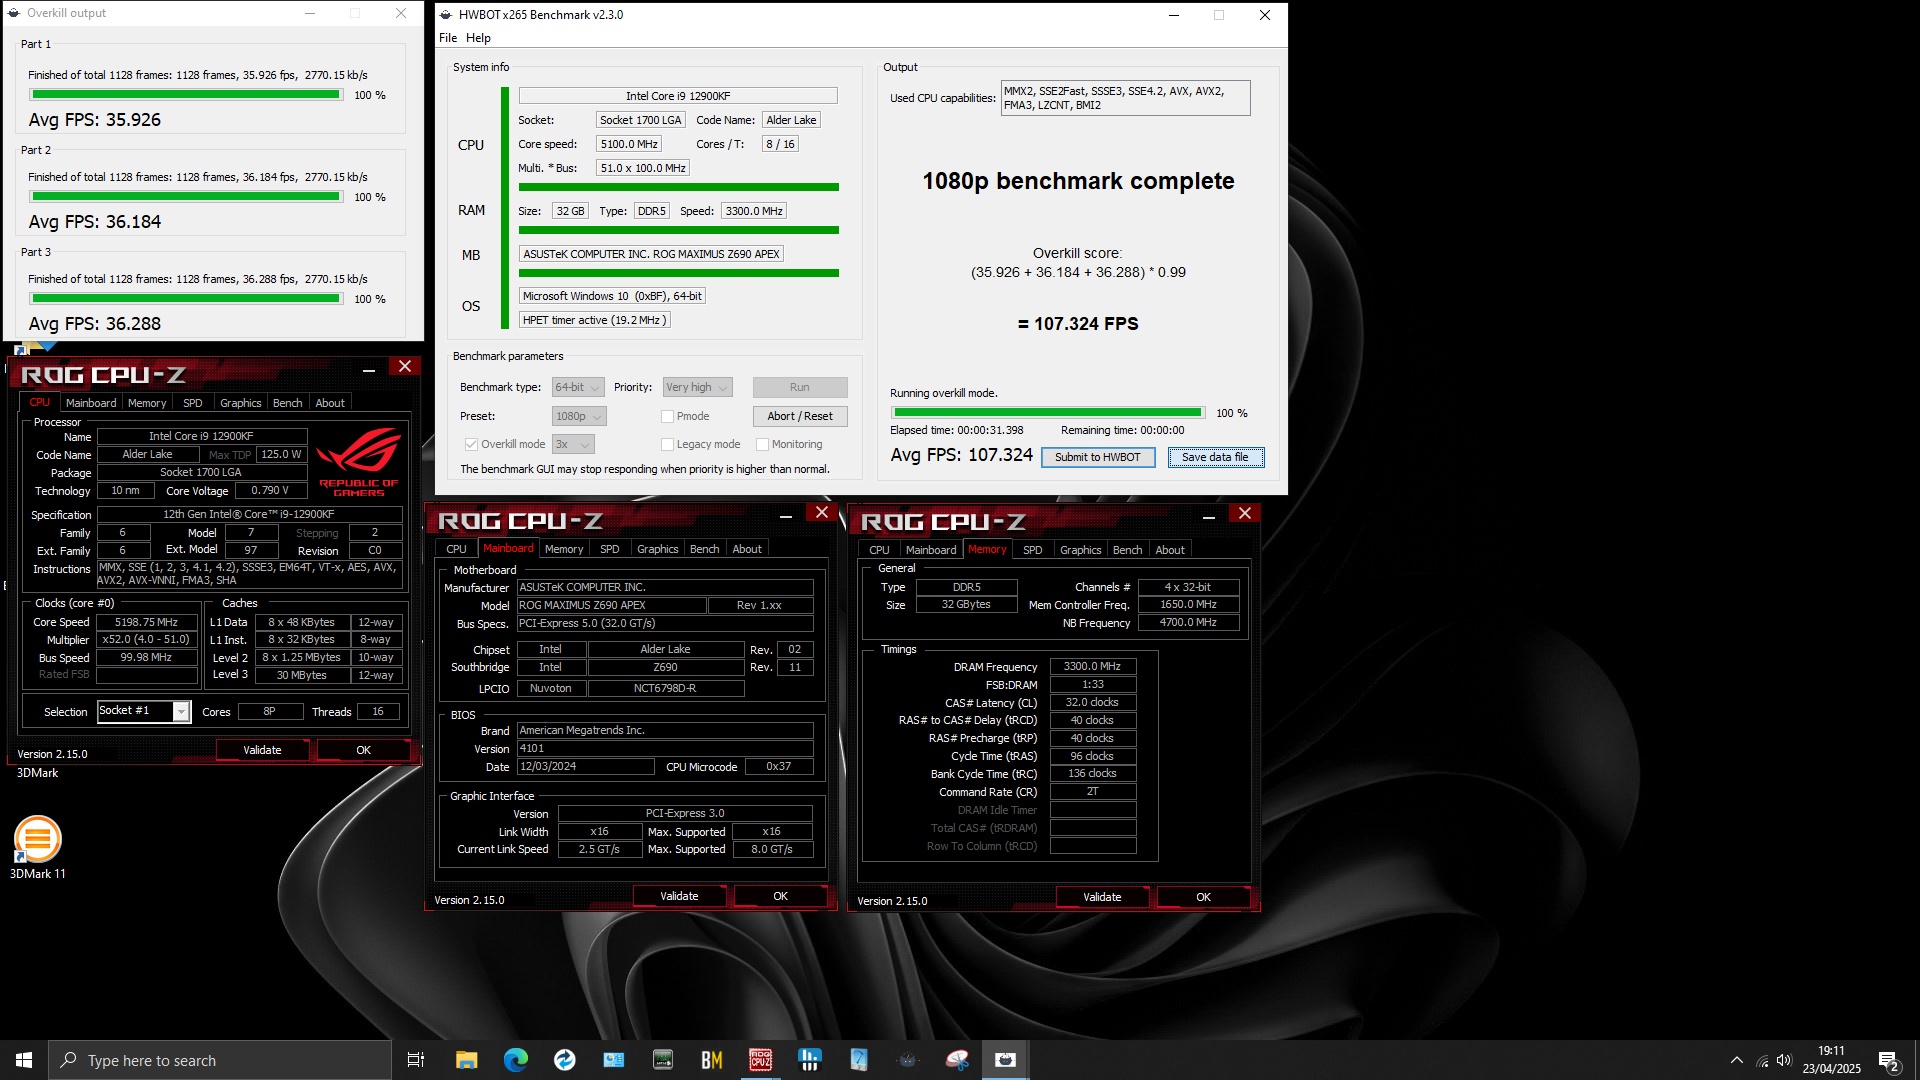Click the Intel Core i9 12900KF CPU field in HWBOT
This screenshot has width=1920, height=1080.
(678, 96)
